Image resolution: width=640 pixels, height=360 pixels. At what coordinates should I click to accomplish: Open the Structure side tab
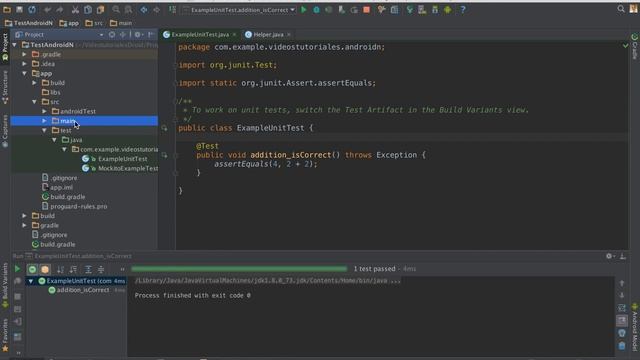(5, 87)
